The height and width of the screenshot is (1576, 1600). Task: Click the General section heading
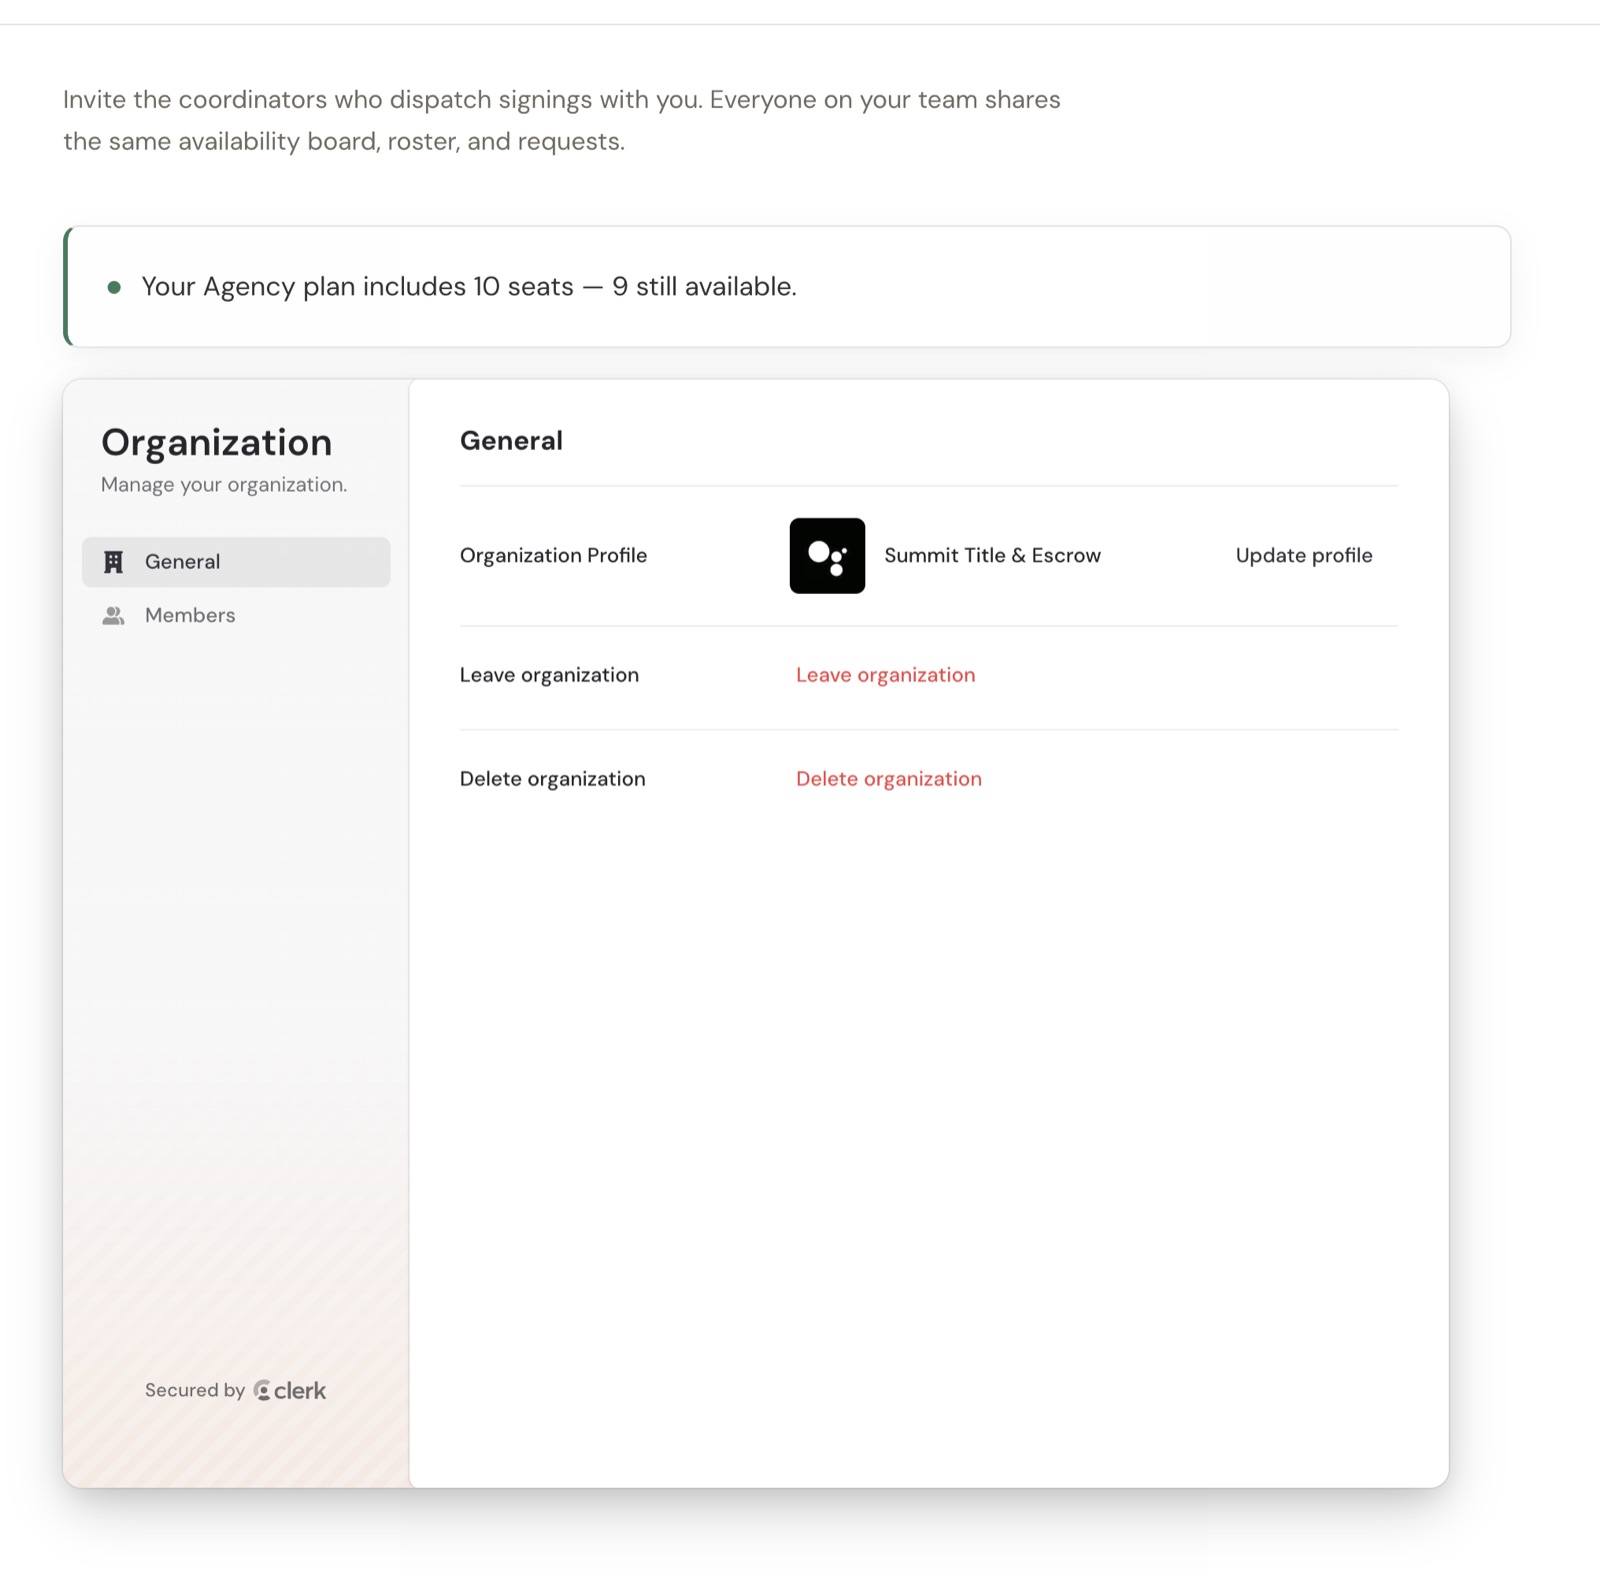[x=511, y=441]
